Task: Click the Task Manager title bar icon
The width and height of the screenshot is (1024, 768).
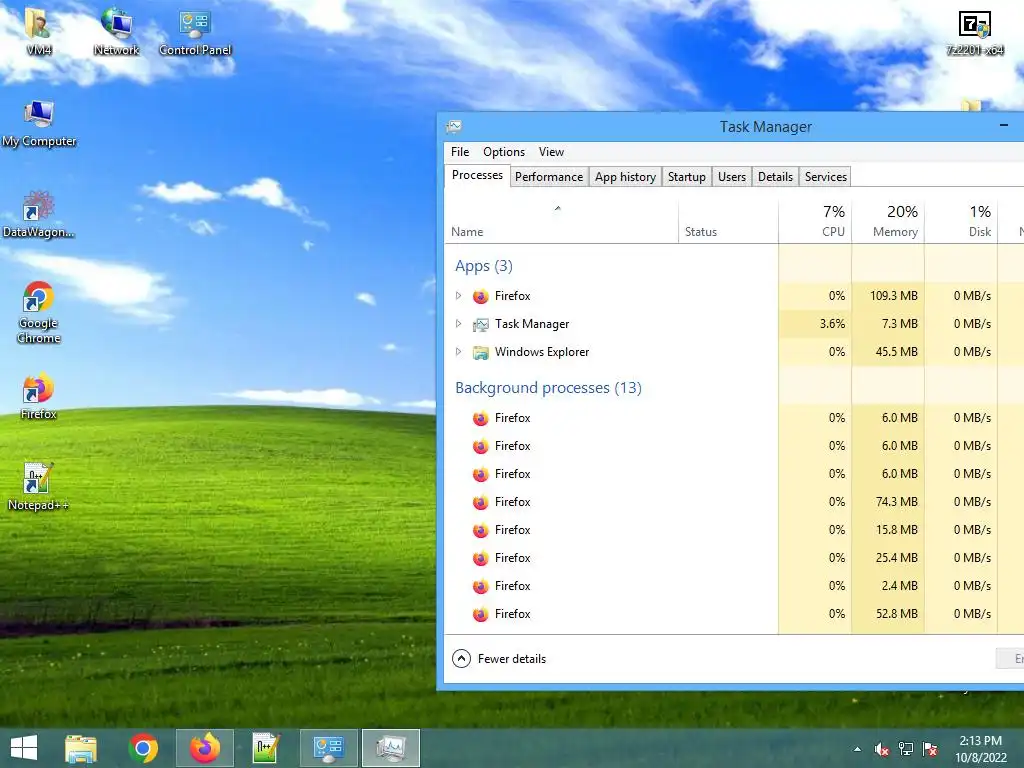Action: point(454,127)
